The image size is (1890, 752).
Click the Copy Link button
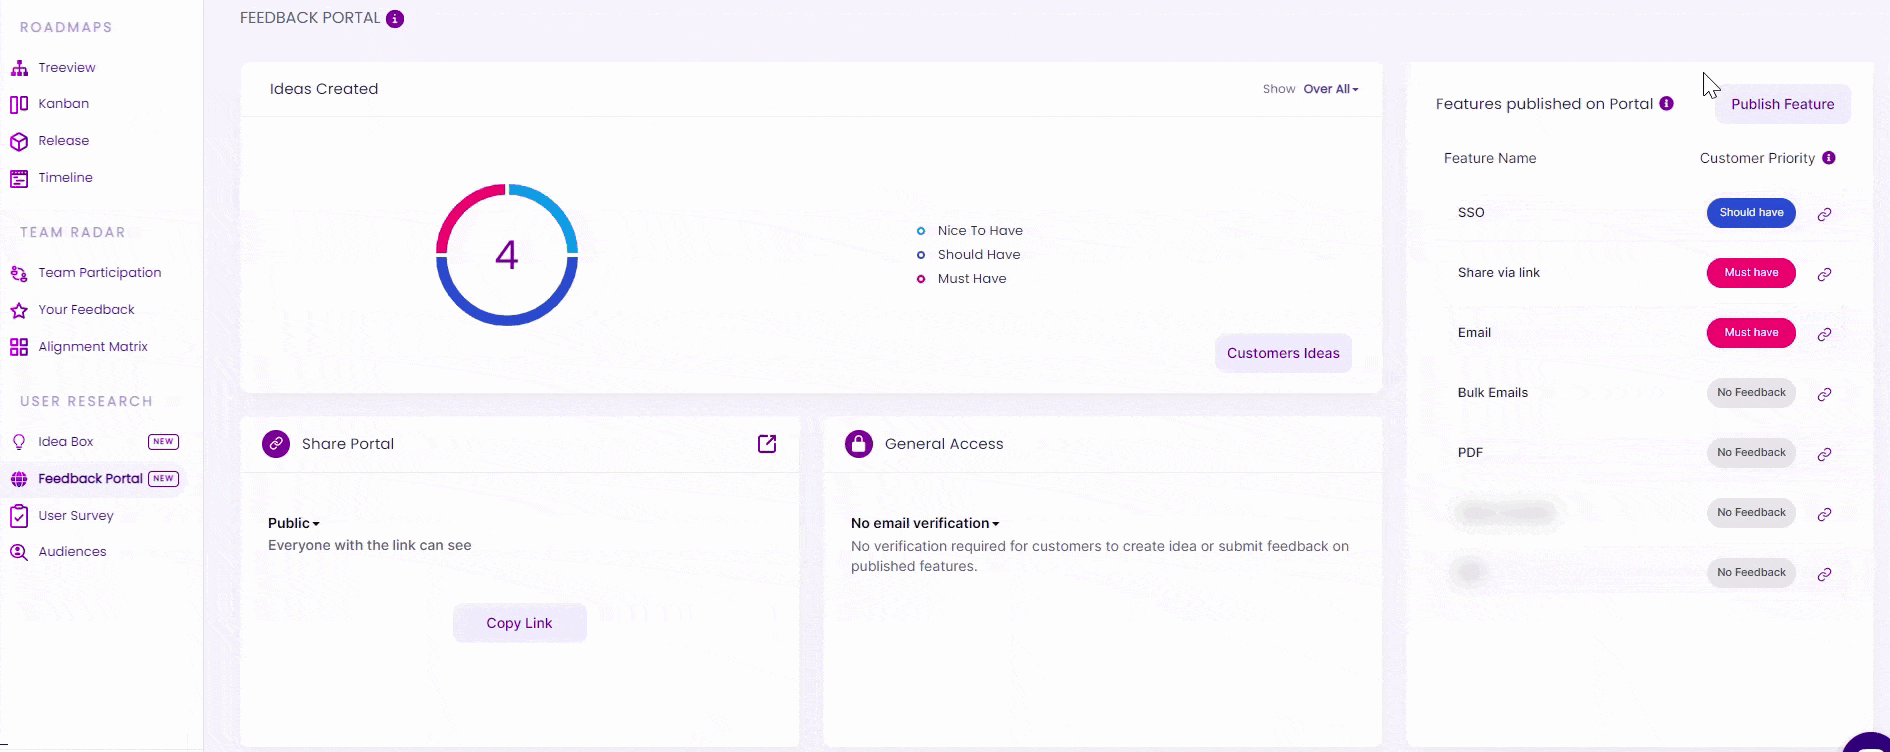[519, 623]
